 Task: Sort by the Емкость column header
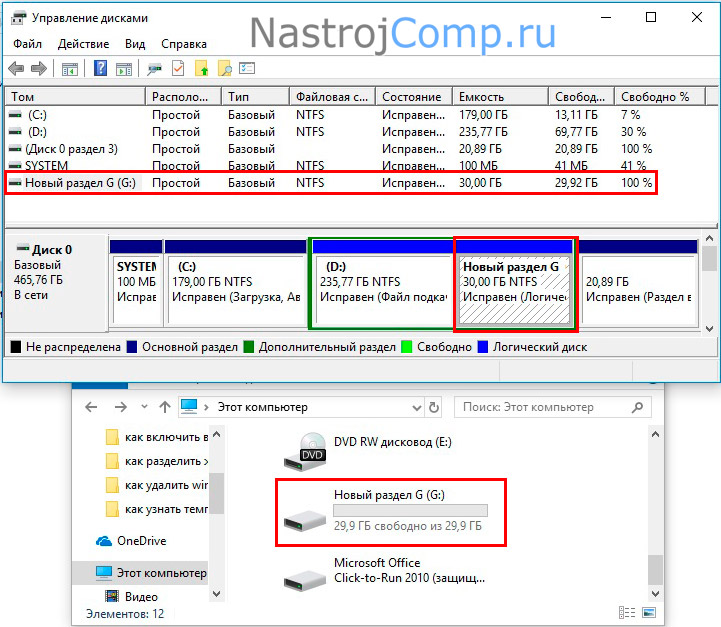pos(500,97)
